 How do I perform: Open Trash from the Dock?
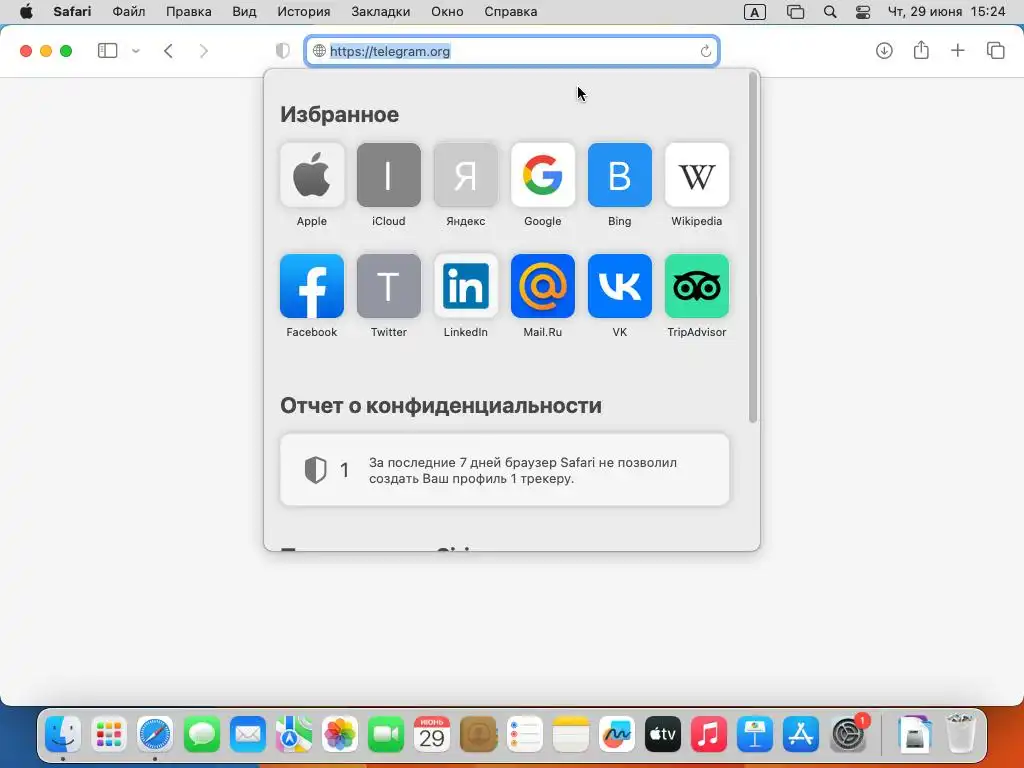pyautogui.click(x=961, y=734)
